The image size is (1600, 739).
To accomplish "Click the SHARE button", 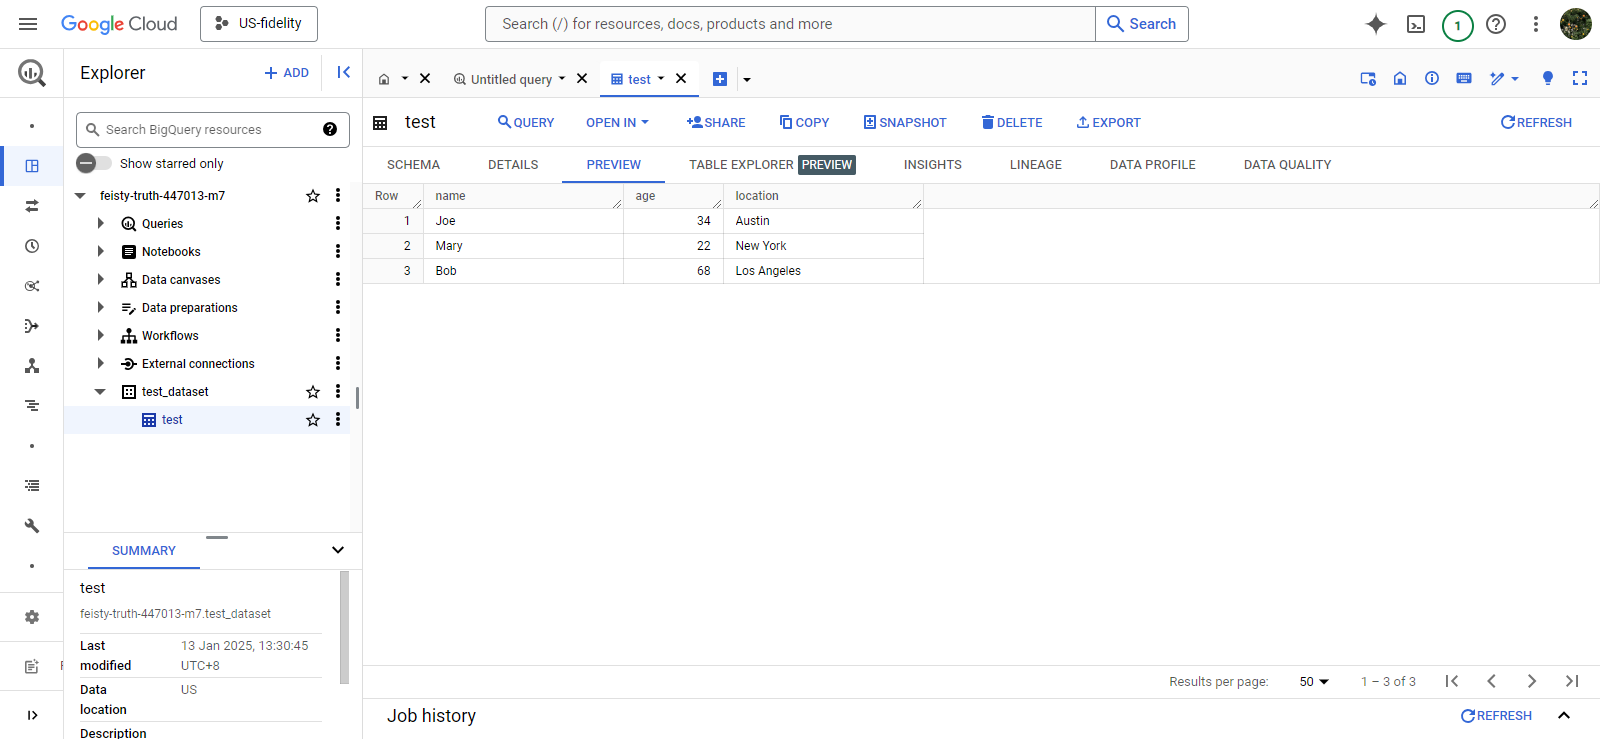I will [716, 122].
